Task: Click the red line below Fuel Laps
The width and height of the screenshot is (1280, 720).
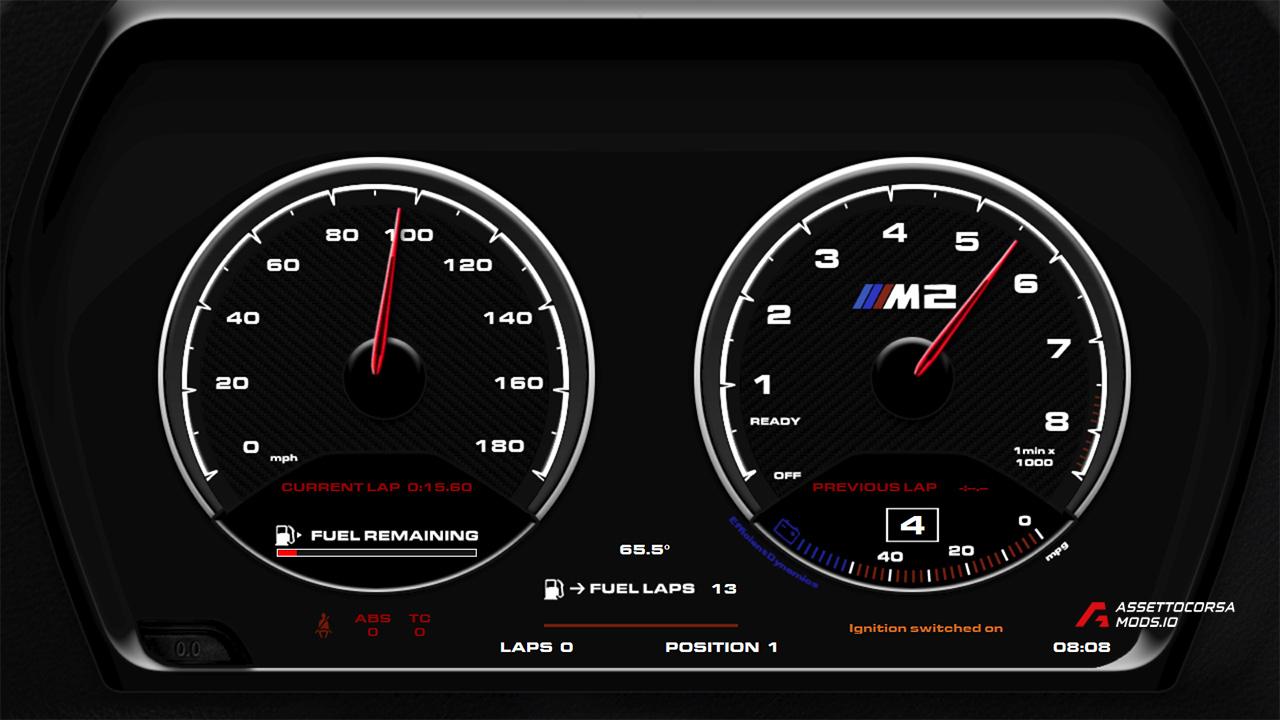Action: click(640, 626)
